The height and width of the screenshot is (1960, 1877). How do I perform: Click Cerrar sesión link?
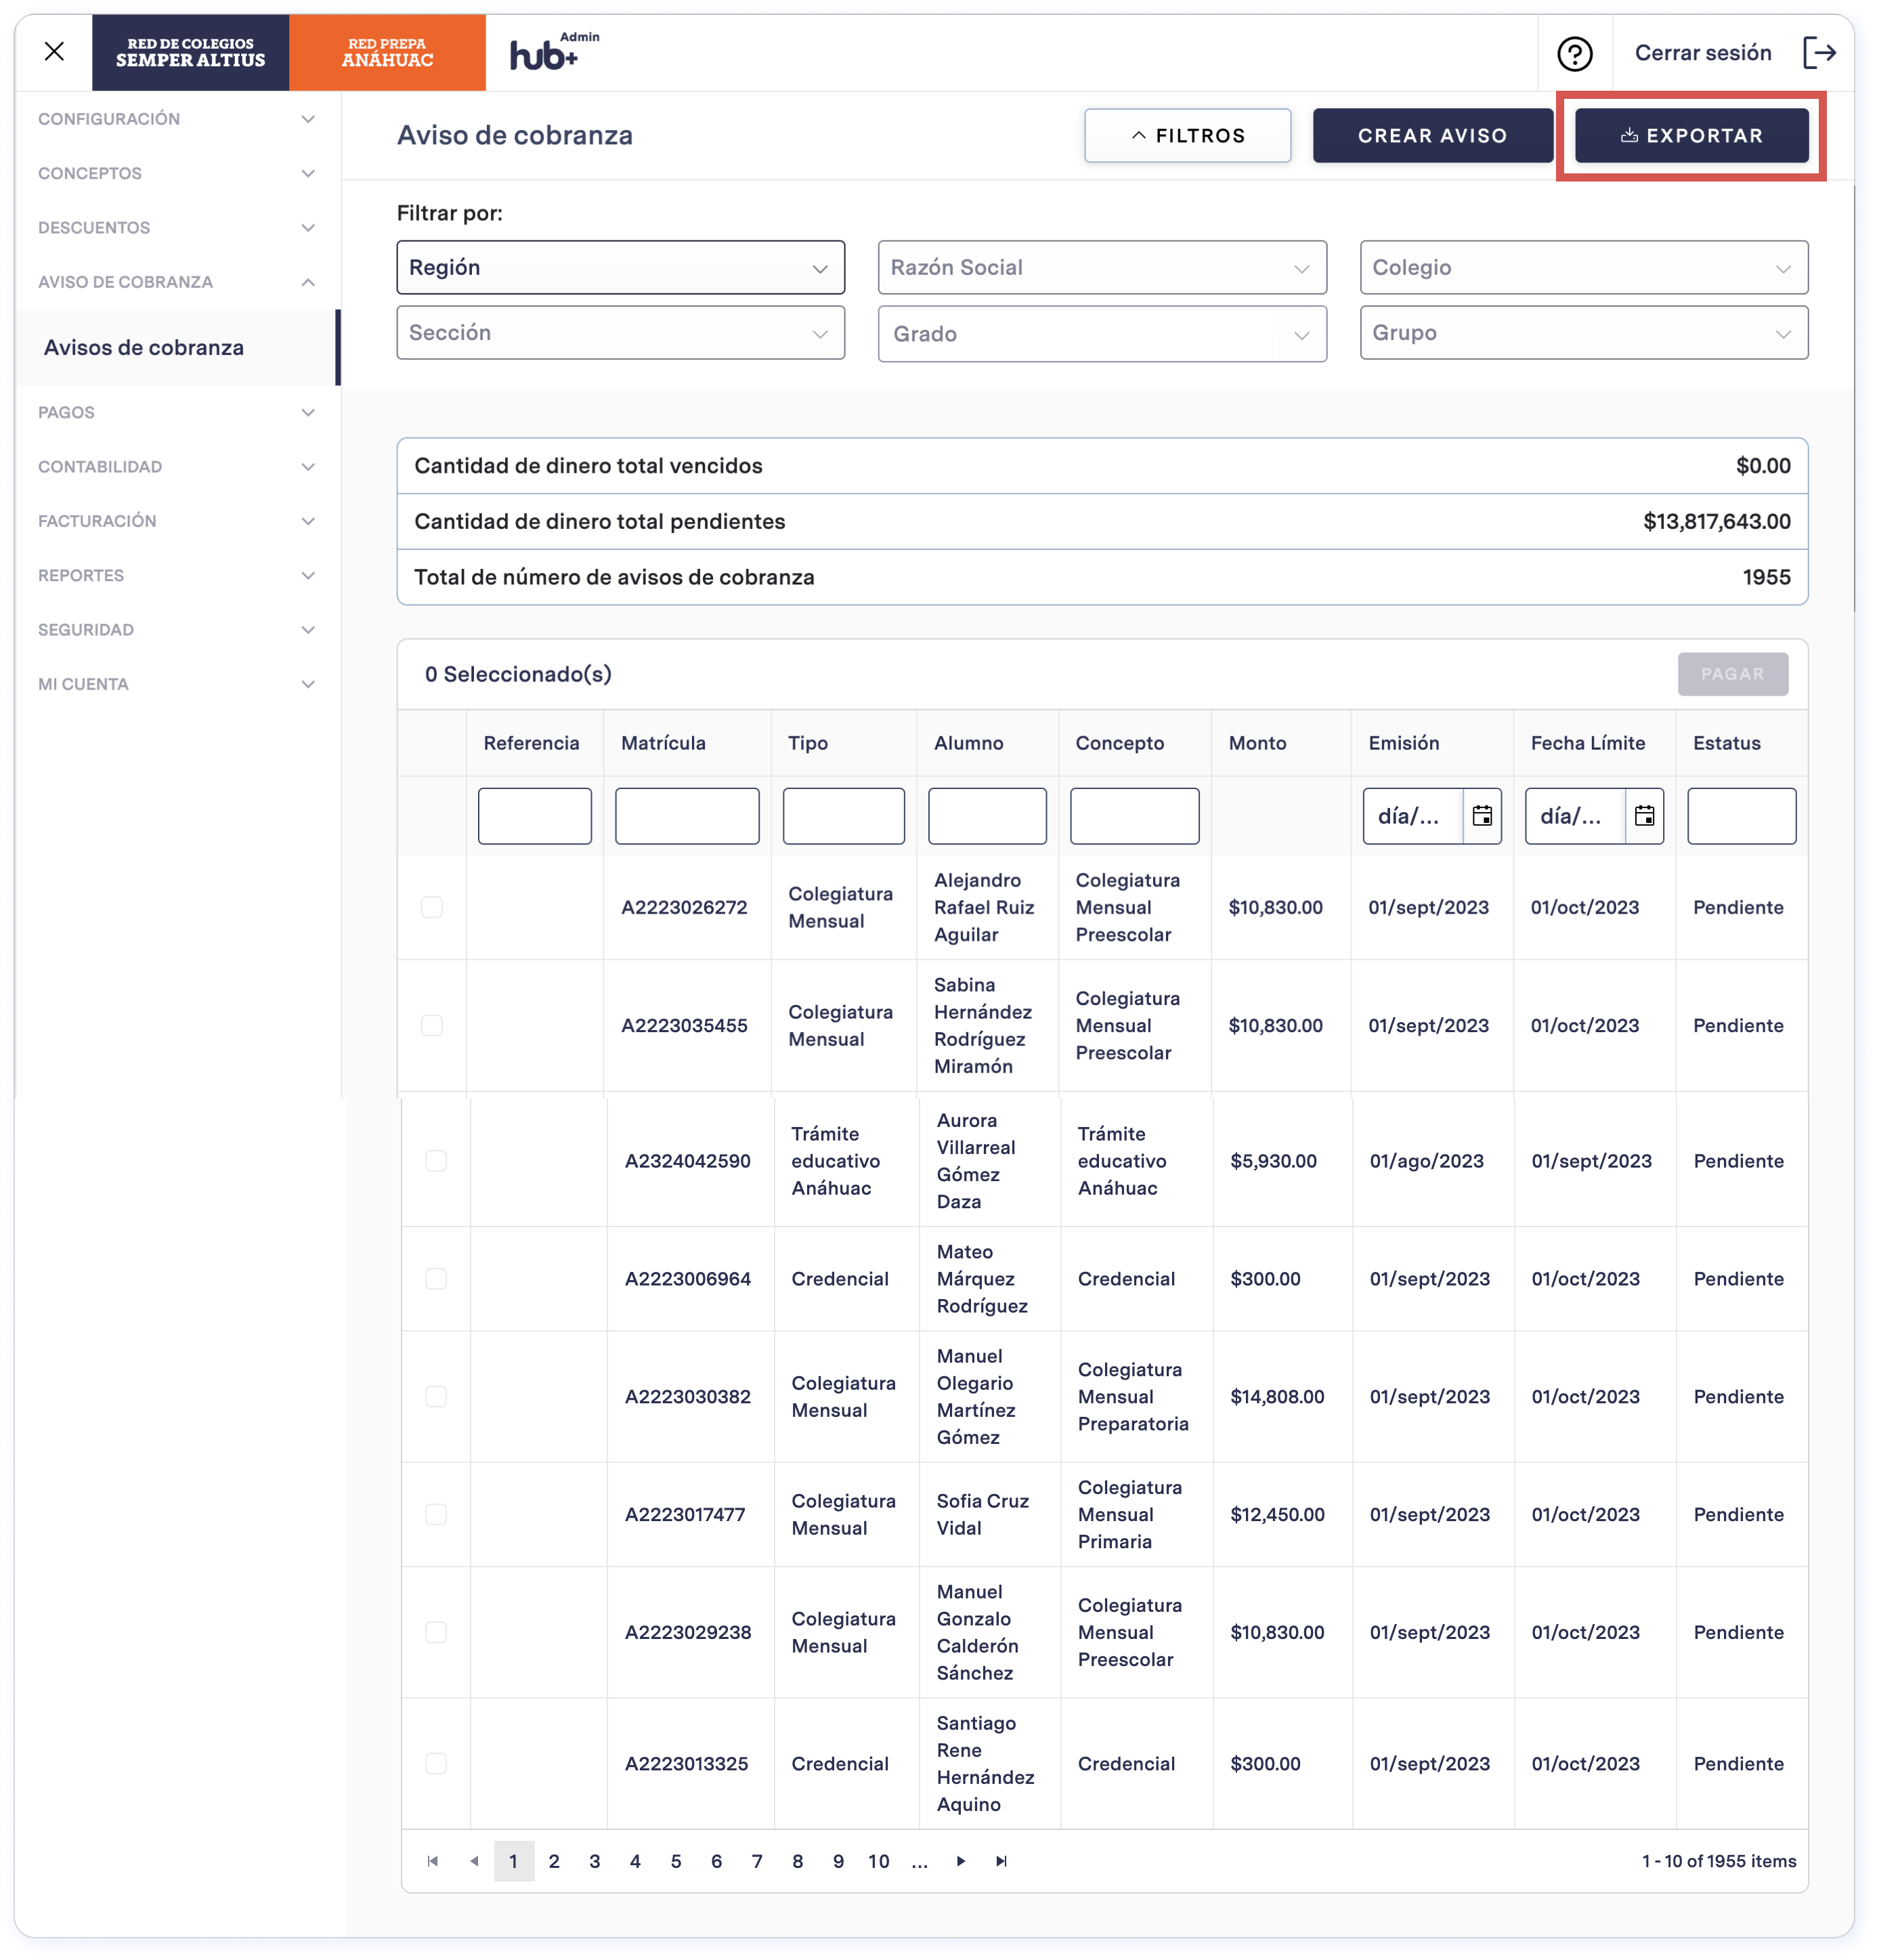point(1702,52)
